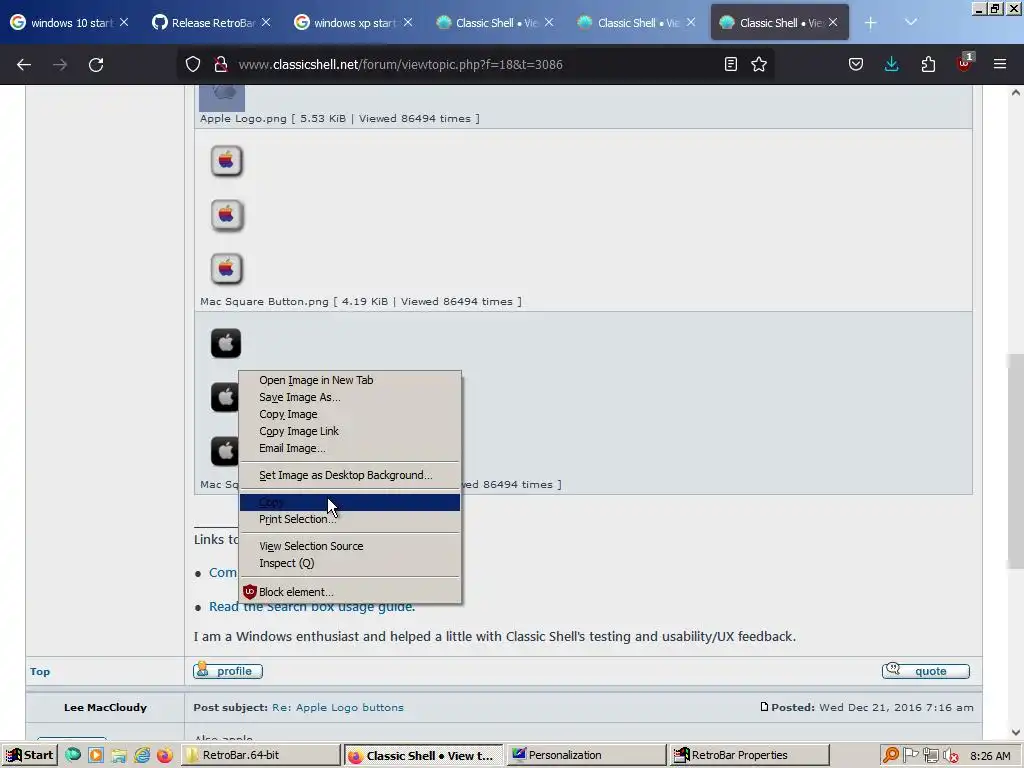
Task: Choose Inspect (Q)
Action: point(350,563)
